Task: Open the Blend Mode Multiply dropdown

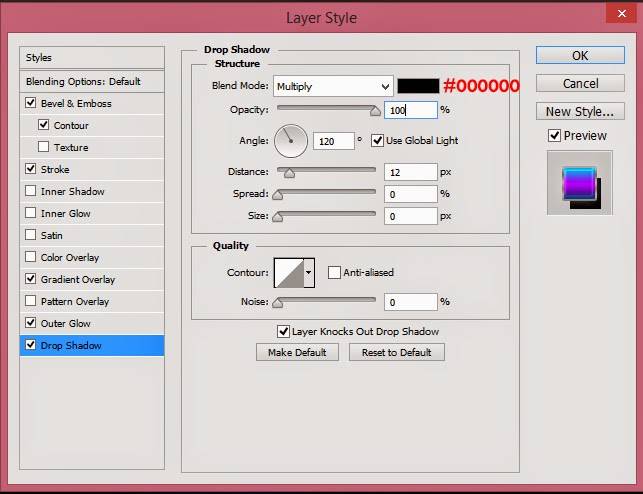Action: tap(332, 86)
